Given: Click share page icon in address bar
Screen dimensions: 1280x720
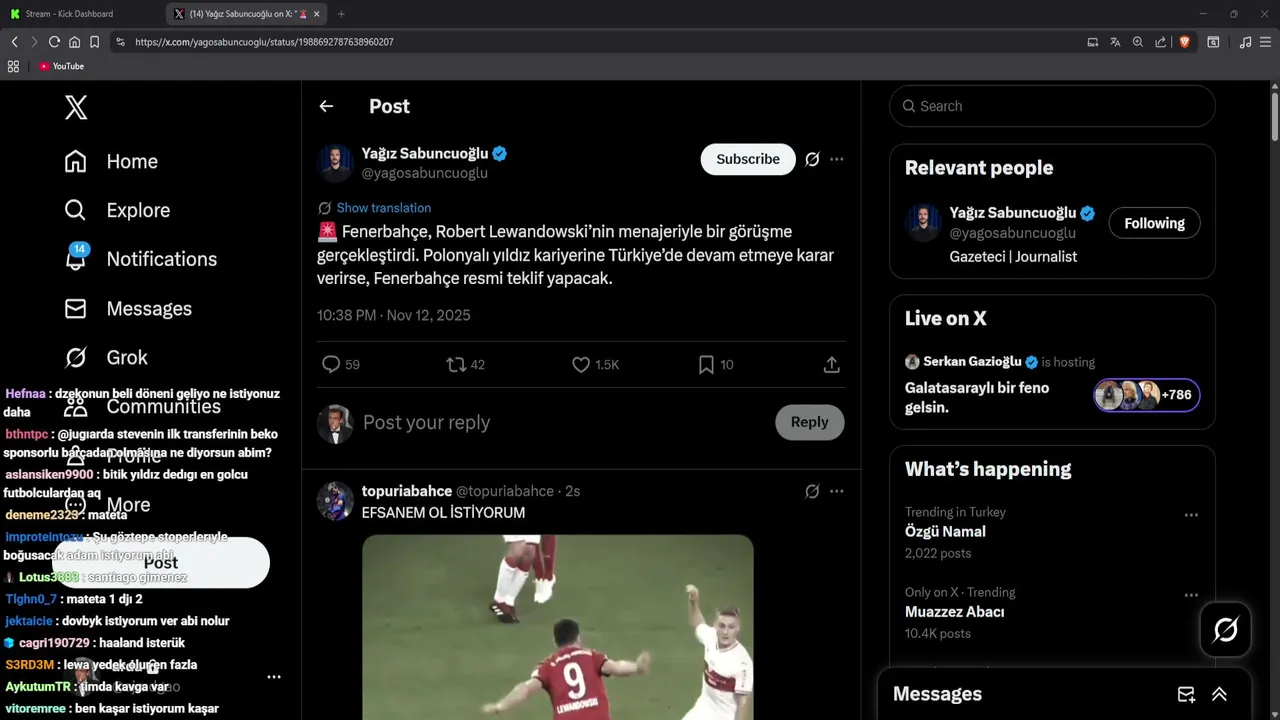Looking at the screenshot, I should point(1161,42).
